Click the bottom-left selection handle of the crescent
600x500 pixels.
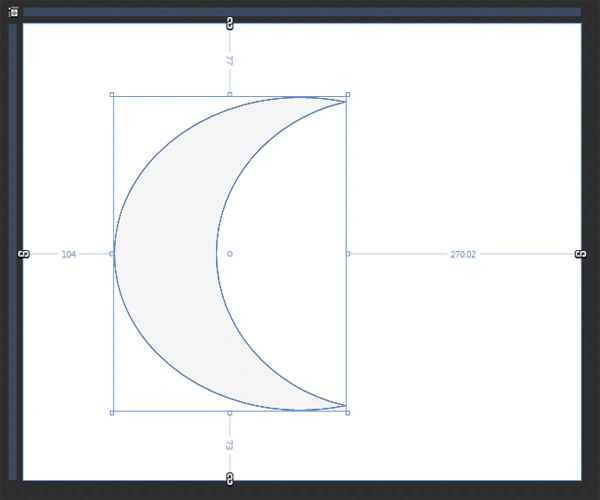112,413
